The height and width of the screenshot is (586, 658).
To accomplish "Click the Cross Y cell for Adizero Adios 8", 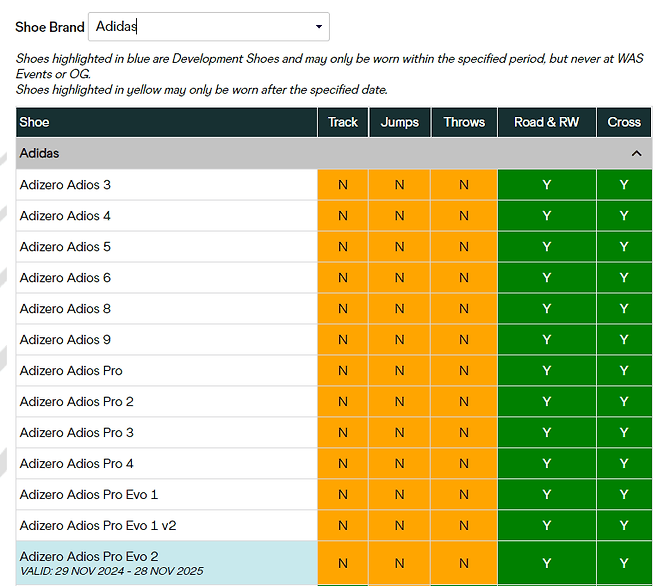I will click(624, 309).
